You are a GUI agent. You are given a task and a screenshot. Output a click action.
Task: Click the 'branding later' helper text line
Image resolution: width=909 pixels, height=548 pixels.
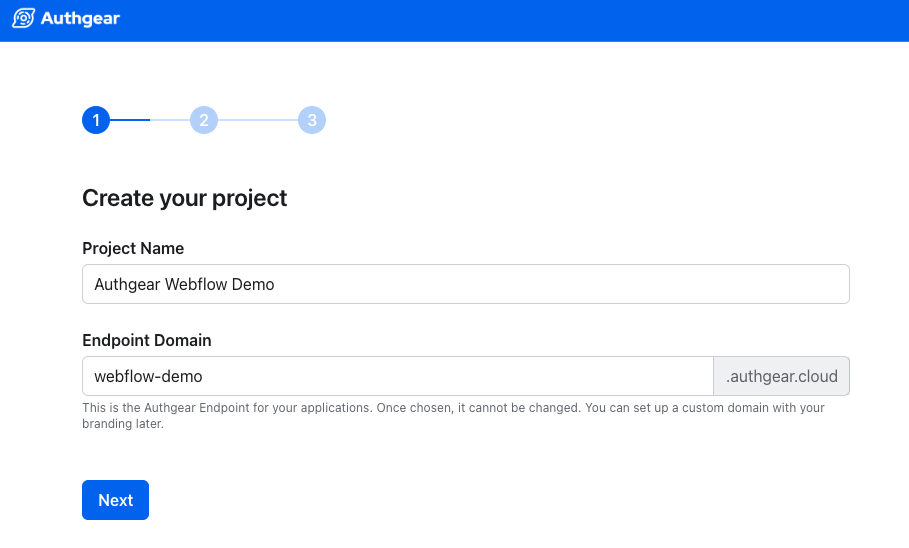pos(122,423)
